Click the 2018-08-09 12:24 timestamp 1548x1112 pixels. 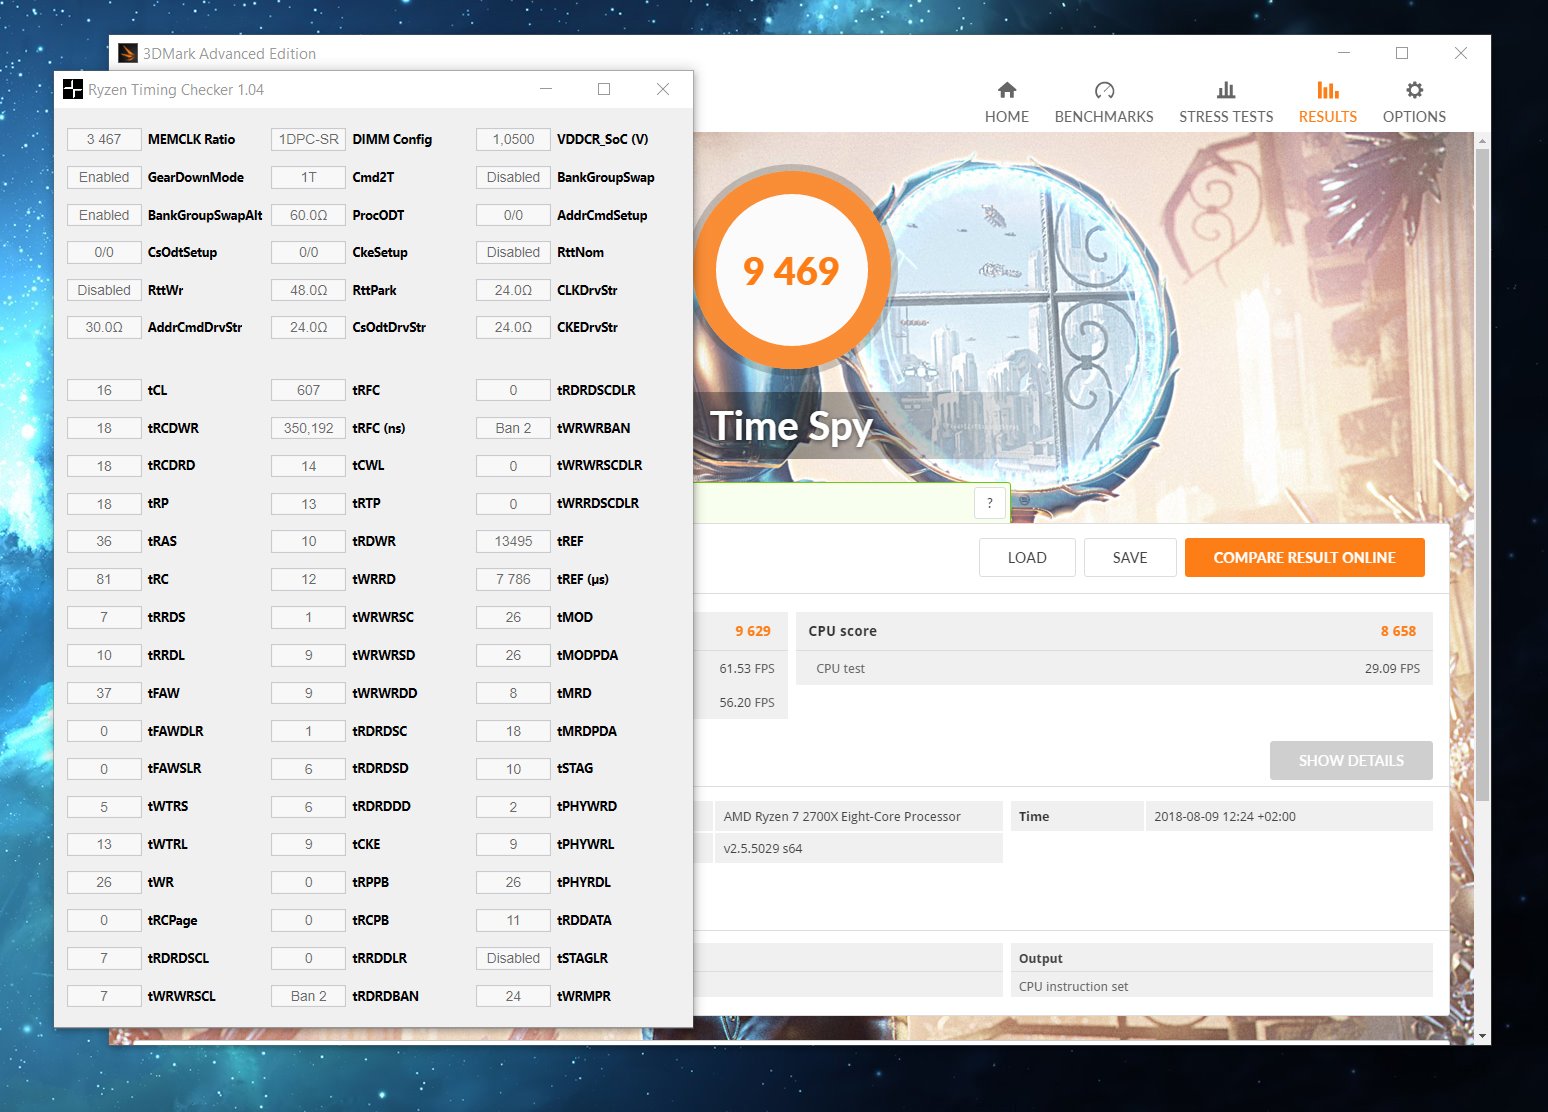click(1225, 816)
